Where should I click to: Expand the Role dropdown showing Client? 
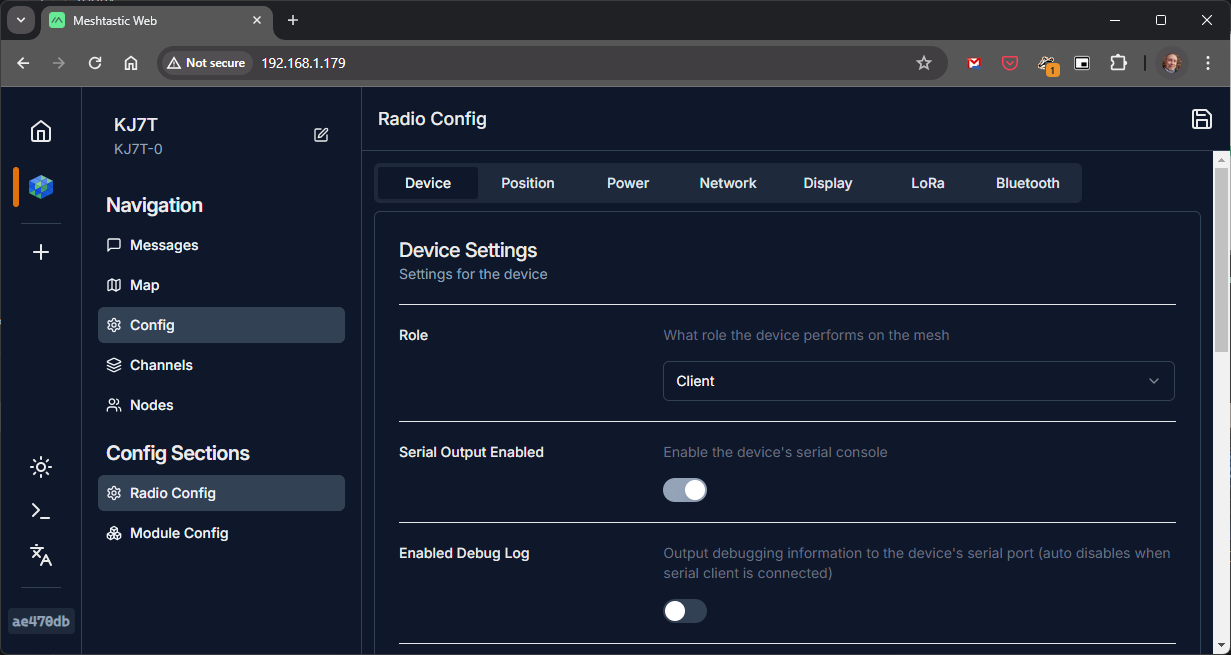point(919,381)
